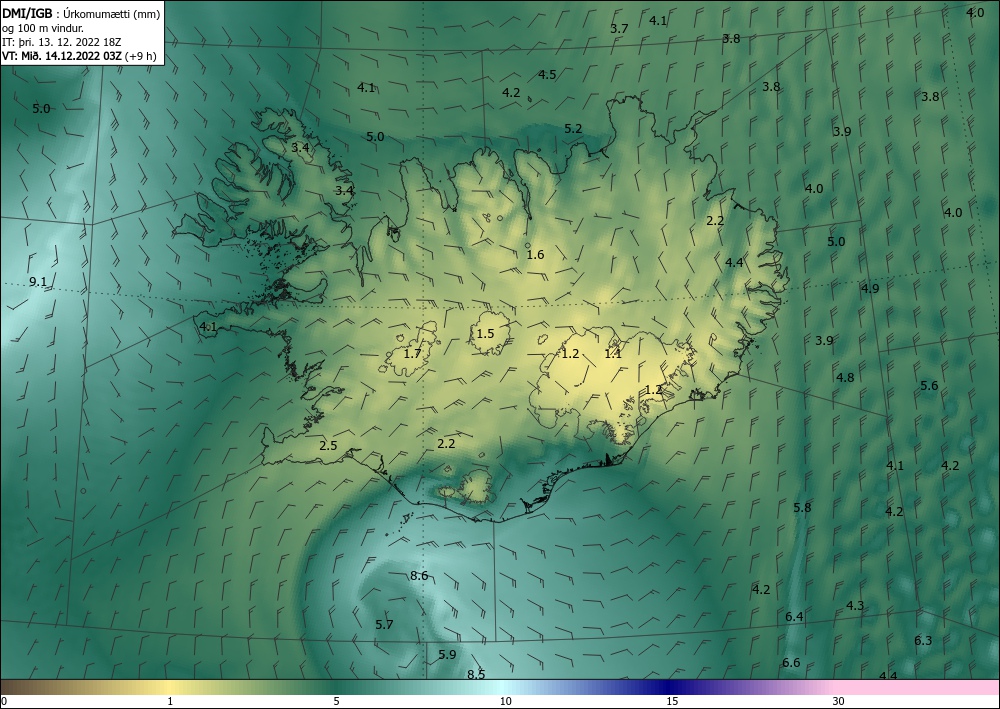Image resolution: width=1000 pixels, height=709 pixels.
Task: Click the '0' label under the color scale
Action: point(4,701)
